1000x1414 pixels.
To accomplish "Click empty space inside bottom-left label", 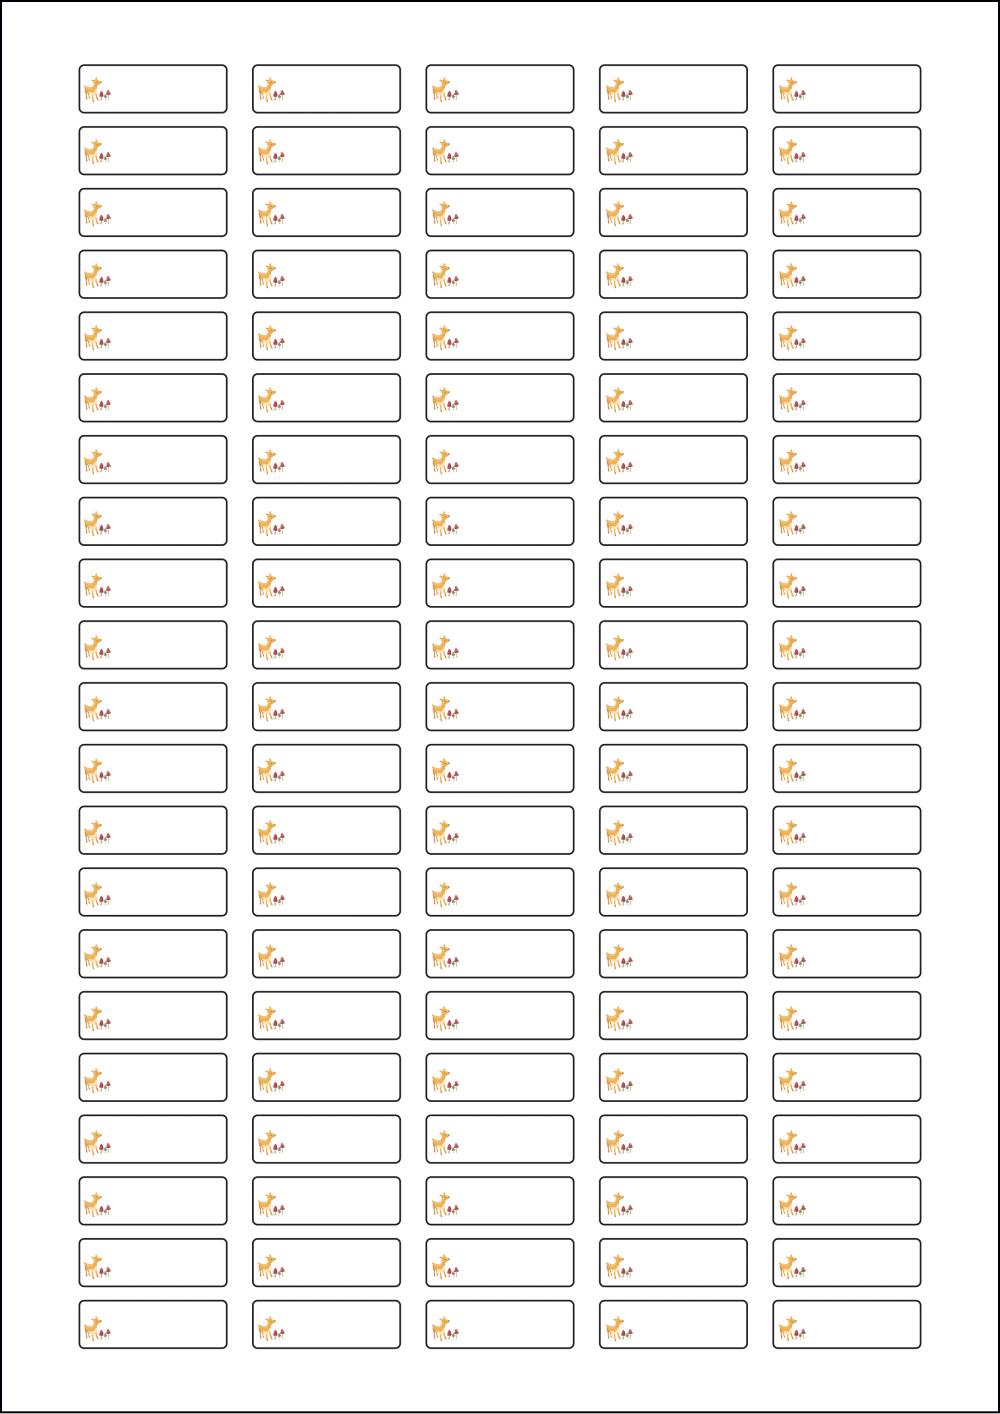I will [167, 1324].
